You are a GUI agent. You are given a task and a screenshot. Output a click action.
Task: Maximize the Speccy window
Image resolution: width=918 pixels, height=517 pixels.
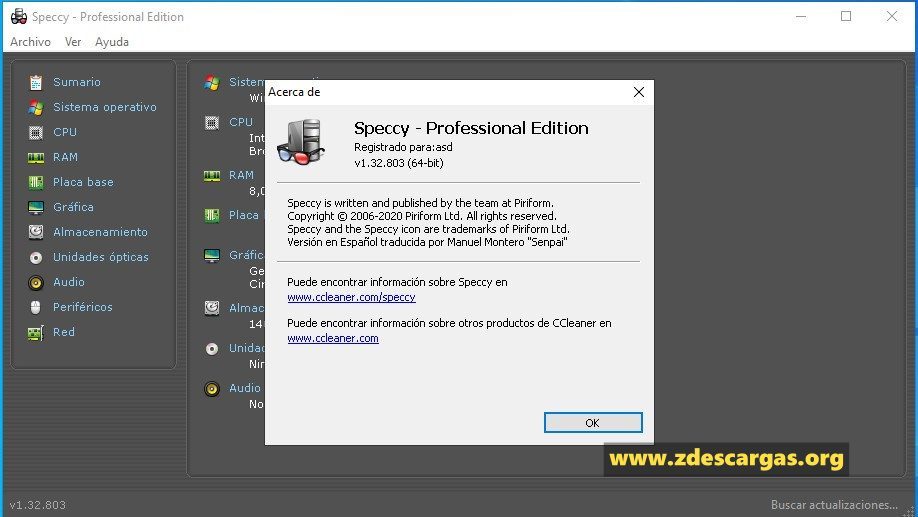pos(846,16)
